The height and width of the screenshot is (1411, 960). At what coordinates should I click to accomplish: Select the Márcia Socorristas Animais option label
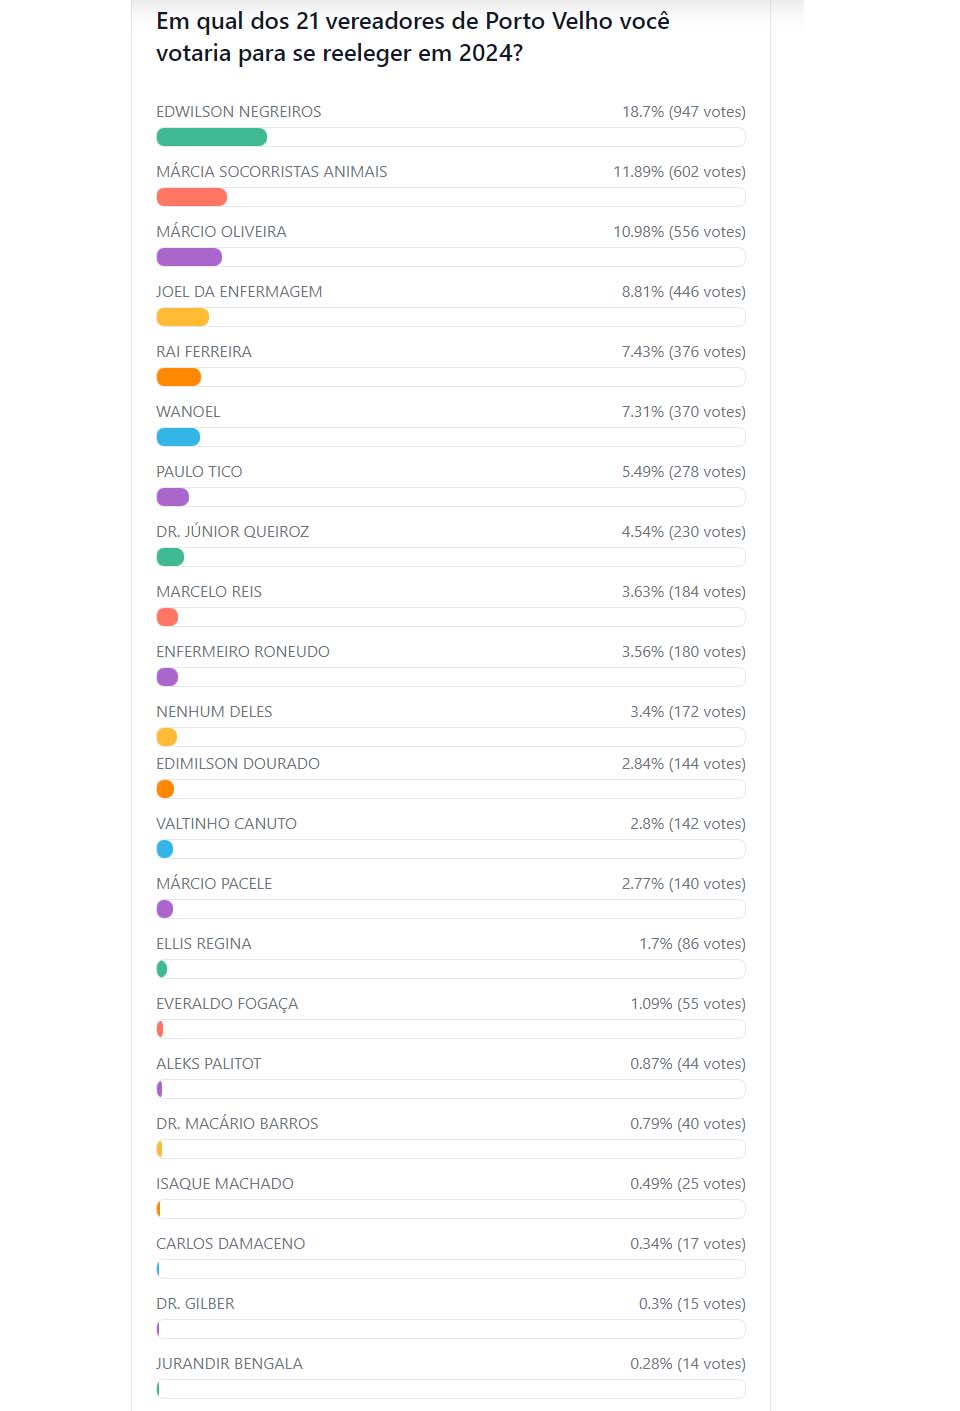coord(271,172)
